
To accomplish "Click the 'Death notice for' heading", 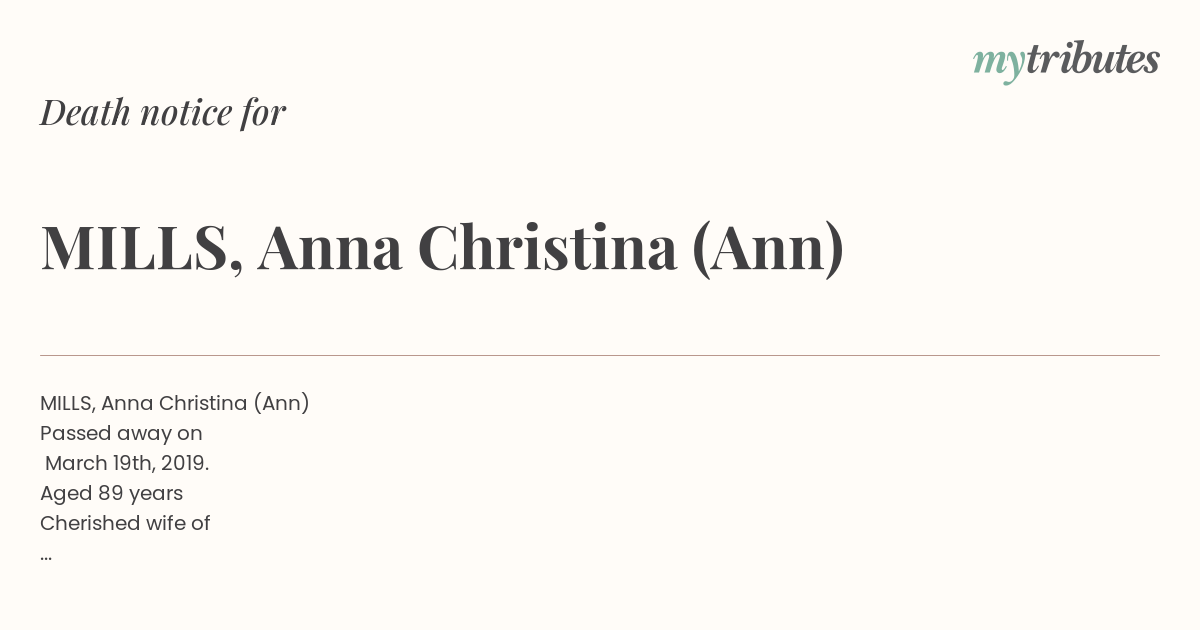I will [x=163, y=113].
